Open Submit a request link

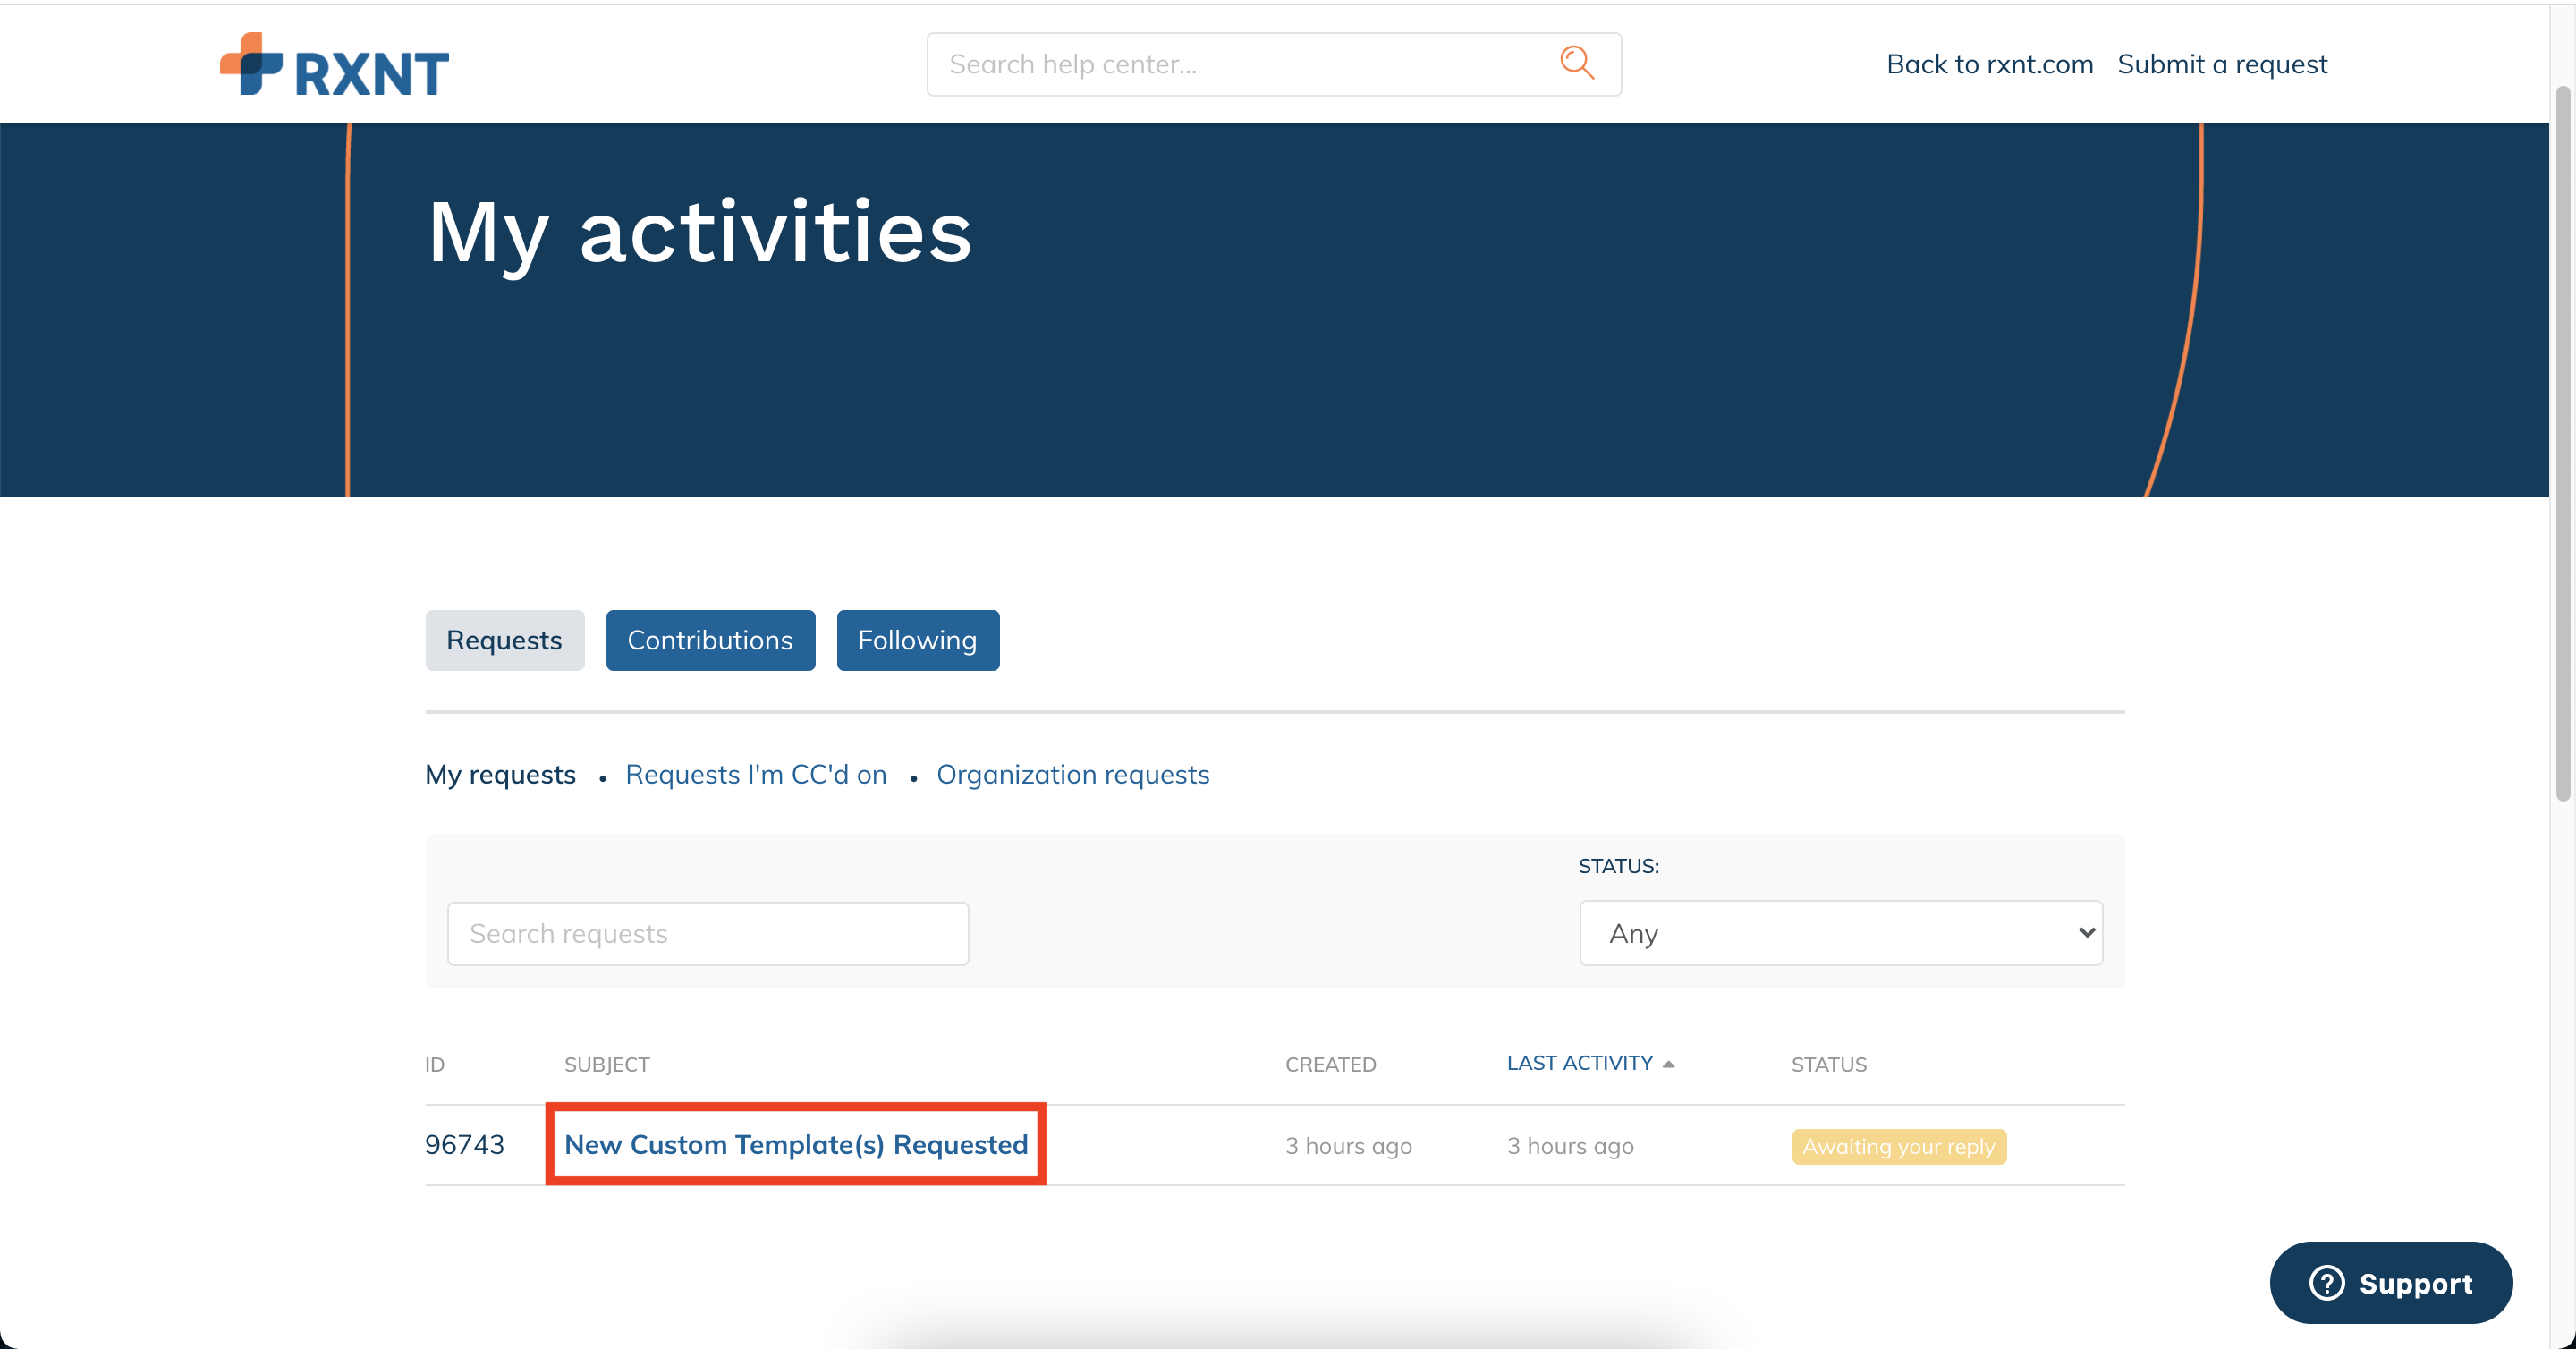pyautogui.click(x=2222, y=64)
